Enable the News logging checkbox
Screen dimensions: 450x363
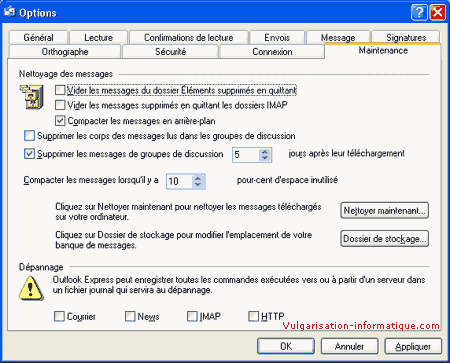tap(130, 316)
